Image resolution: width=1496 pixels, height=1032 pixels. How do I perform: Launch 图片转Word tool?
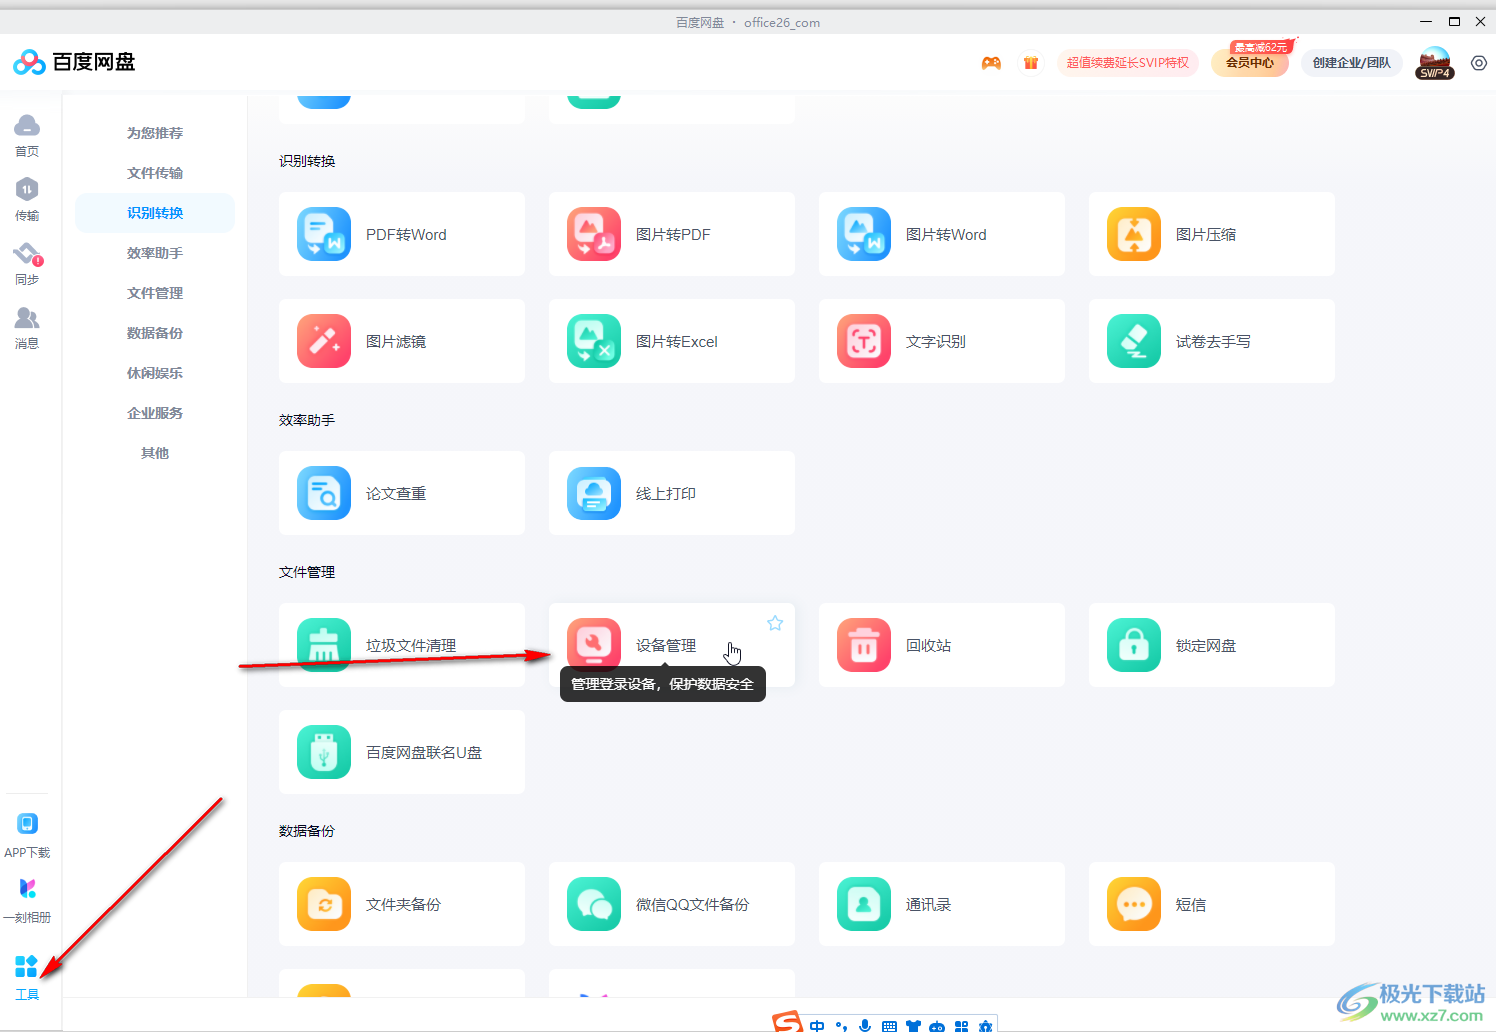click(x=941, y=234)
